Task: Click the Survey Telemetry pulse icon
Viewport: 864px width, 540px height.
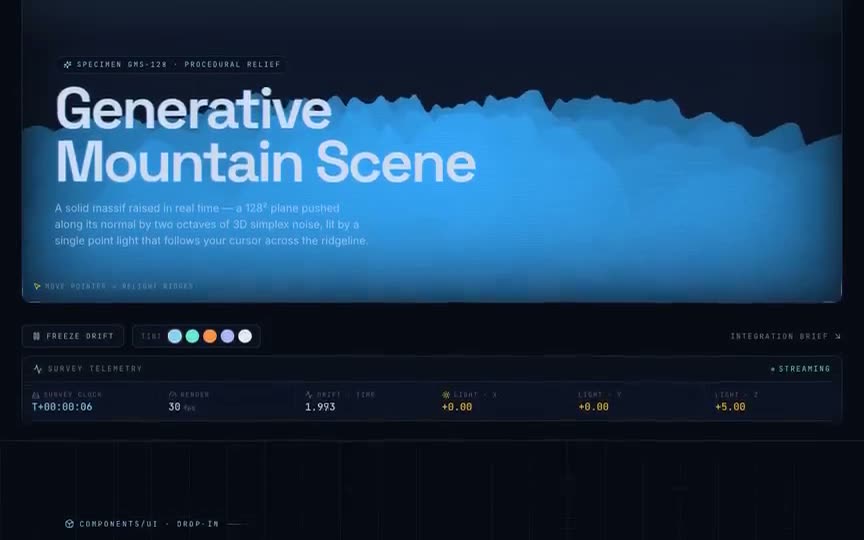Action: pos(37,369)
